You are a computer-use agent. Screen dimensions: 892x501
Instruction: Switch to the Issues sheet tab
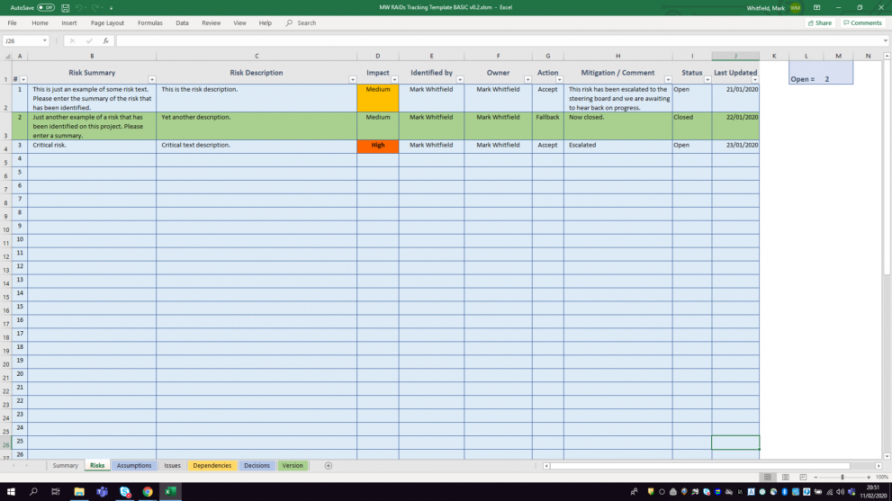point(172,466)
